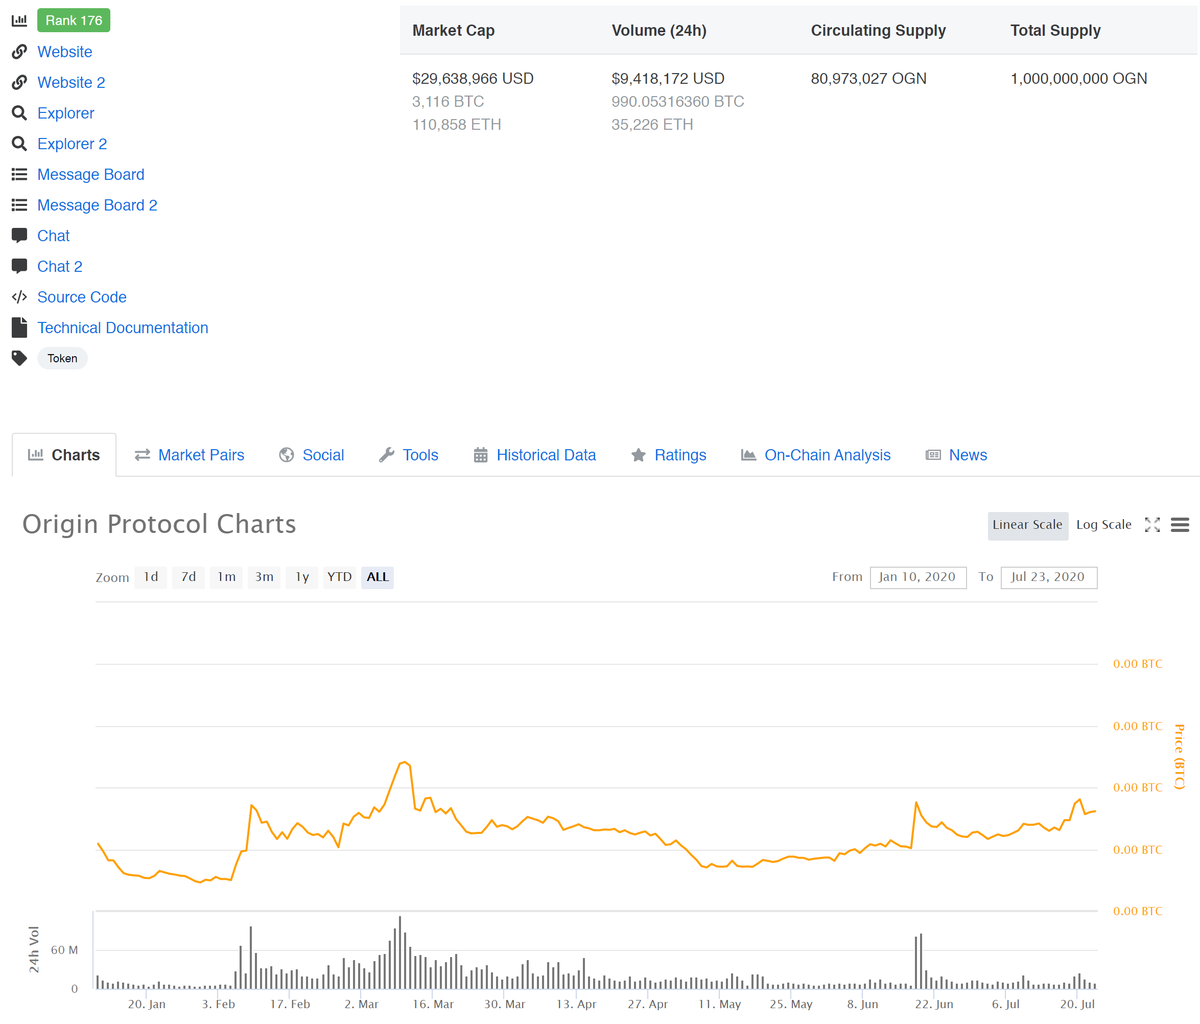
Task: Open the News tab
Action: pyautogui.click(x=956, y=455)
